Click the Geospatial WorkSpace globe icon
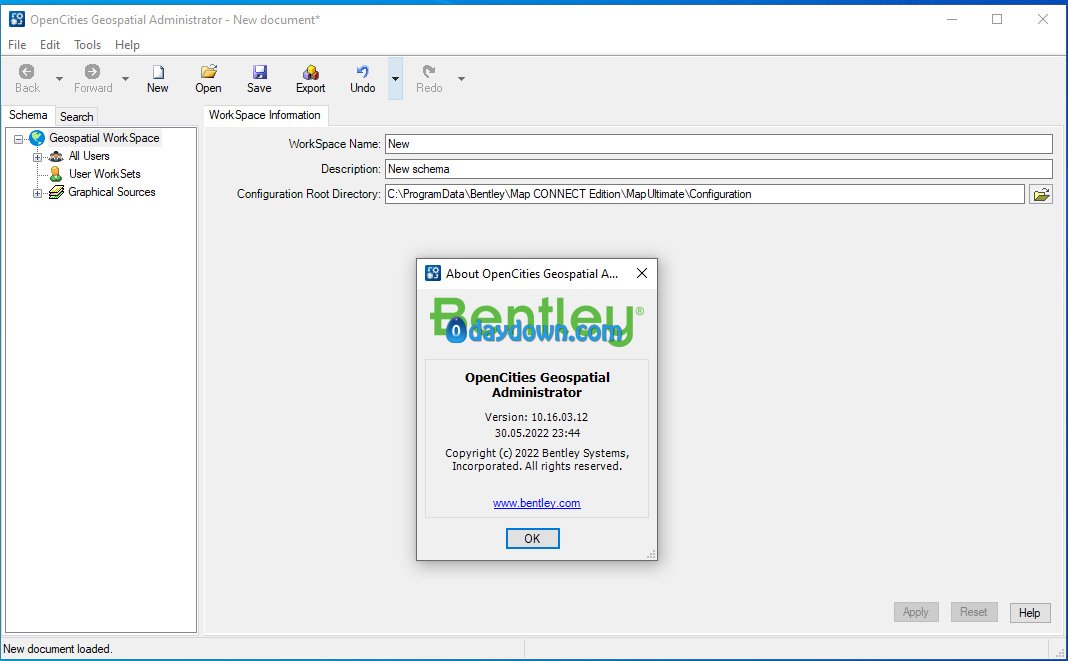Viewport: 1068px width, 661px height. (x=37, y=138)
